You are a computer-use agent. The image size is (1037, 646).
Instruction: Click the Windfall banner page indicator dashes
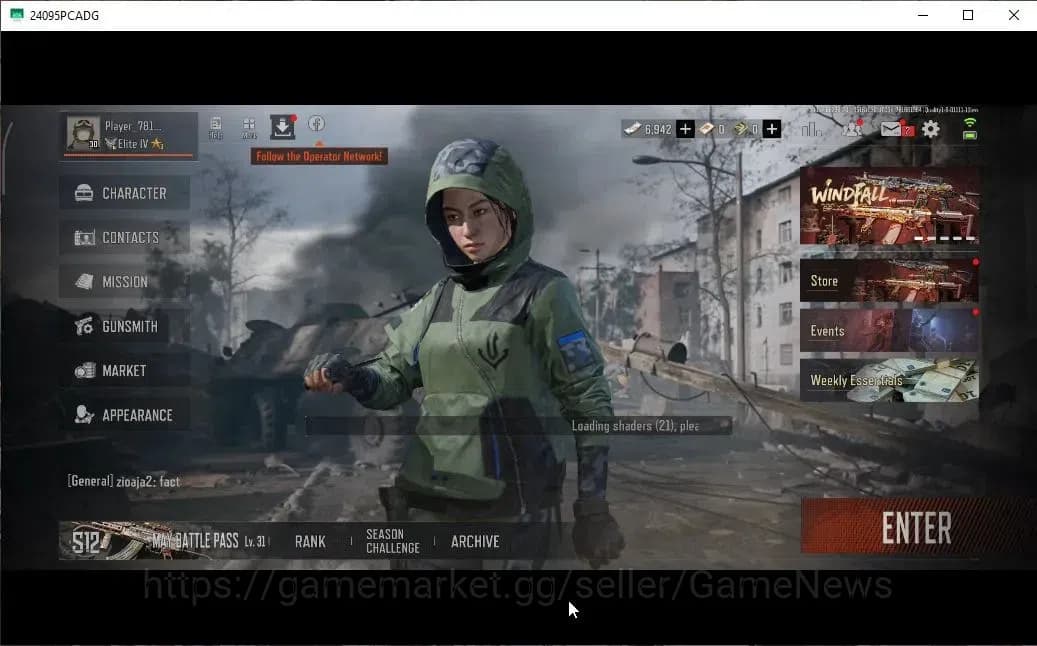click(x=945, y=238)
